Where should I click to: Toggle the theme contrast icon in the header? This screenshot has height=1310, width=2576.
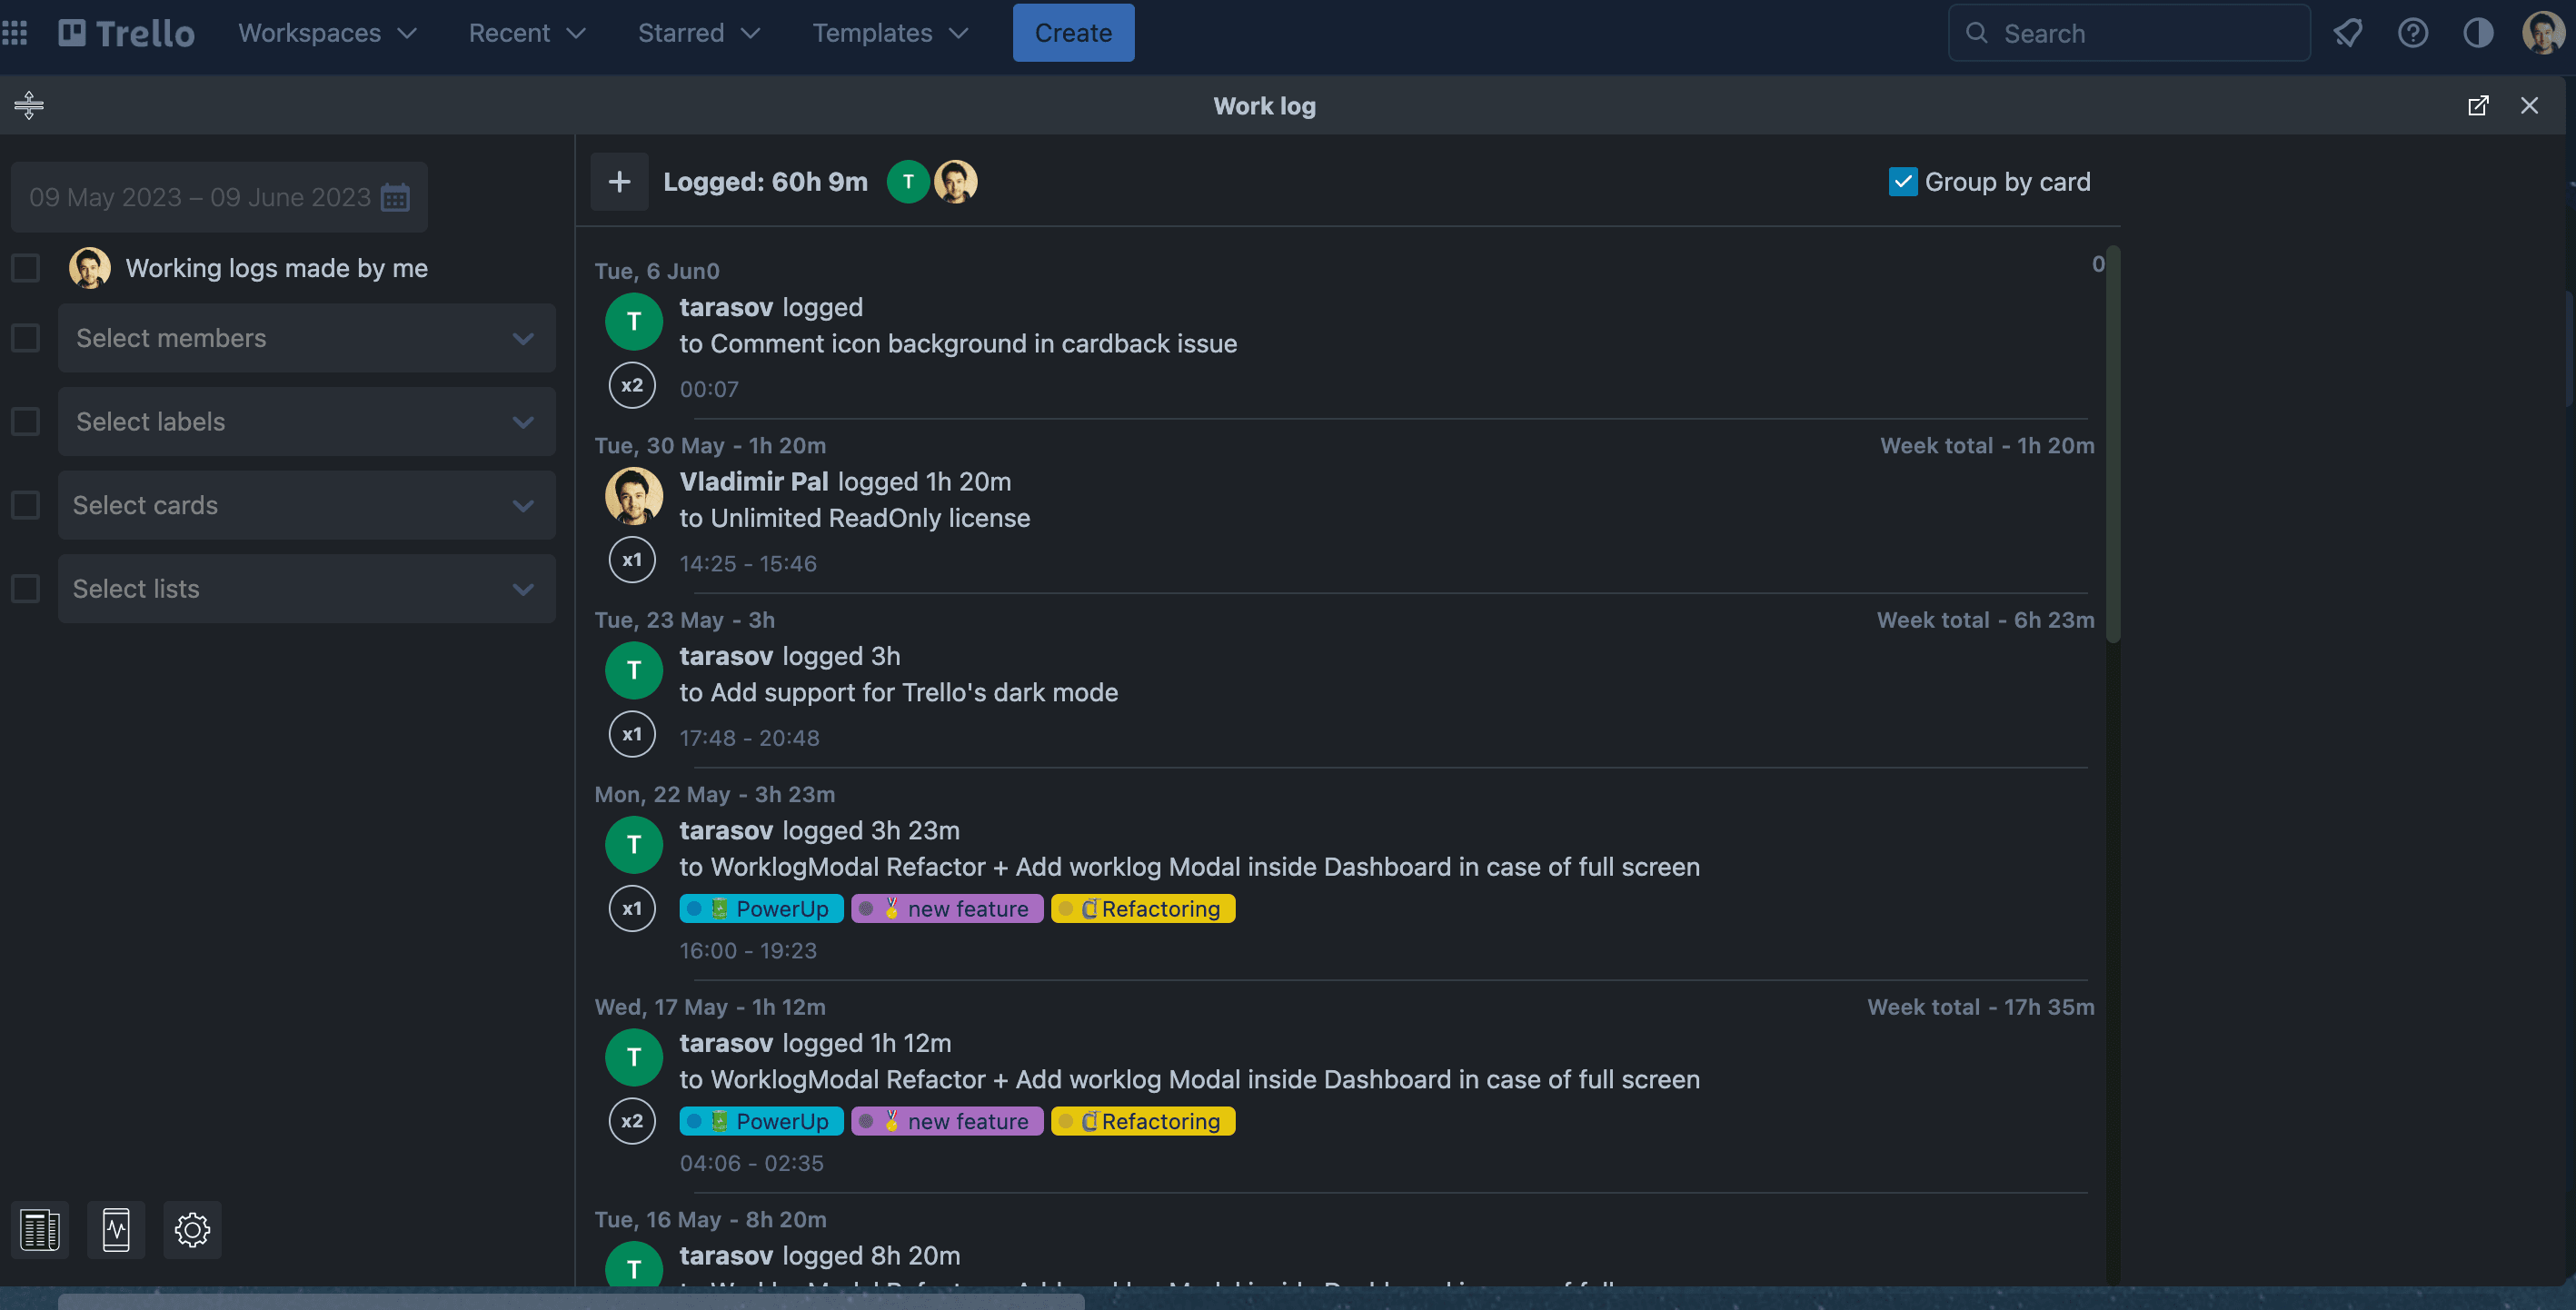(2478, 33)
